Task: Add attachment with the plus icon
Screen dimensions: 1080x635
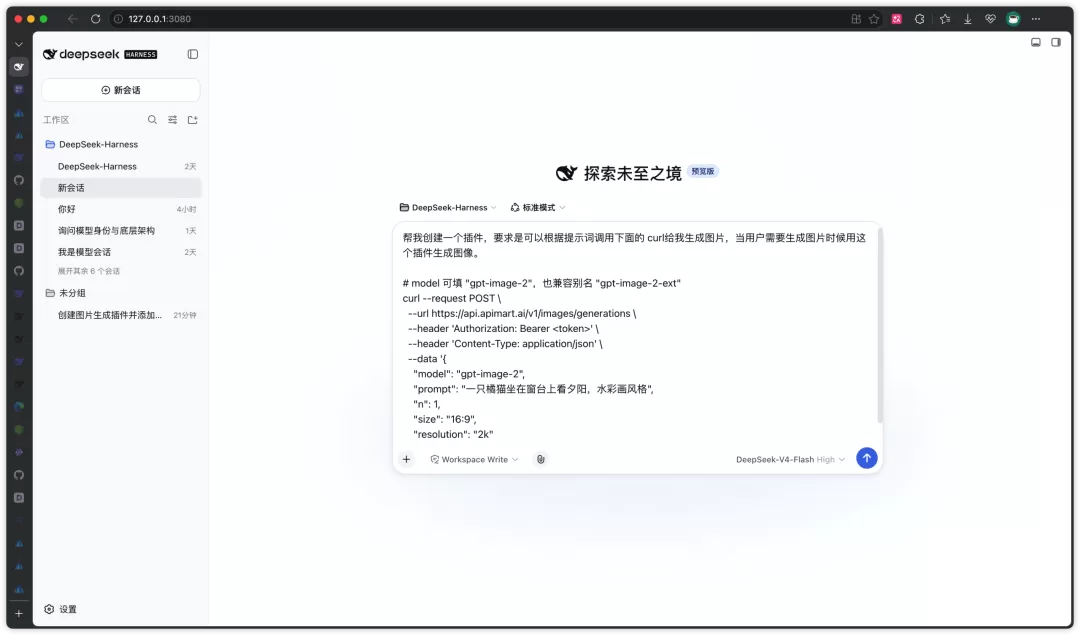Action: click(406, 459)
